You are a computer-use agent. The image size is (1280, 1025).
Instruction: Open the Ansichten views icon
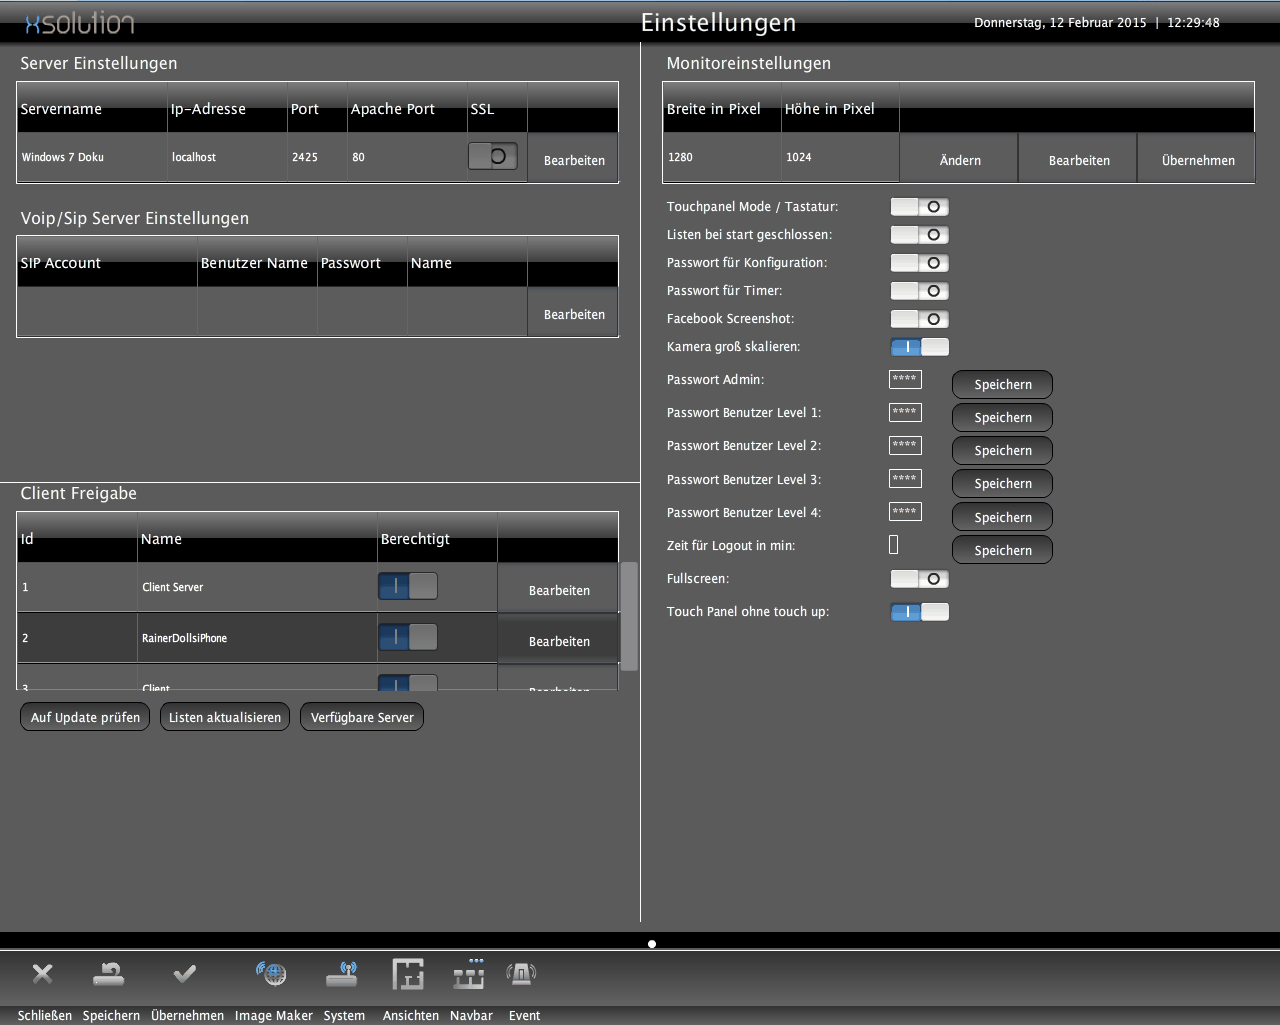tap(408, 974)
